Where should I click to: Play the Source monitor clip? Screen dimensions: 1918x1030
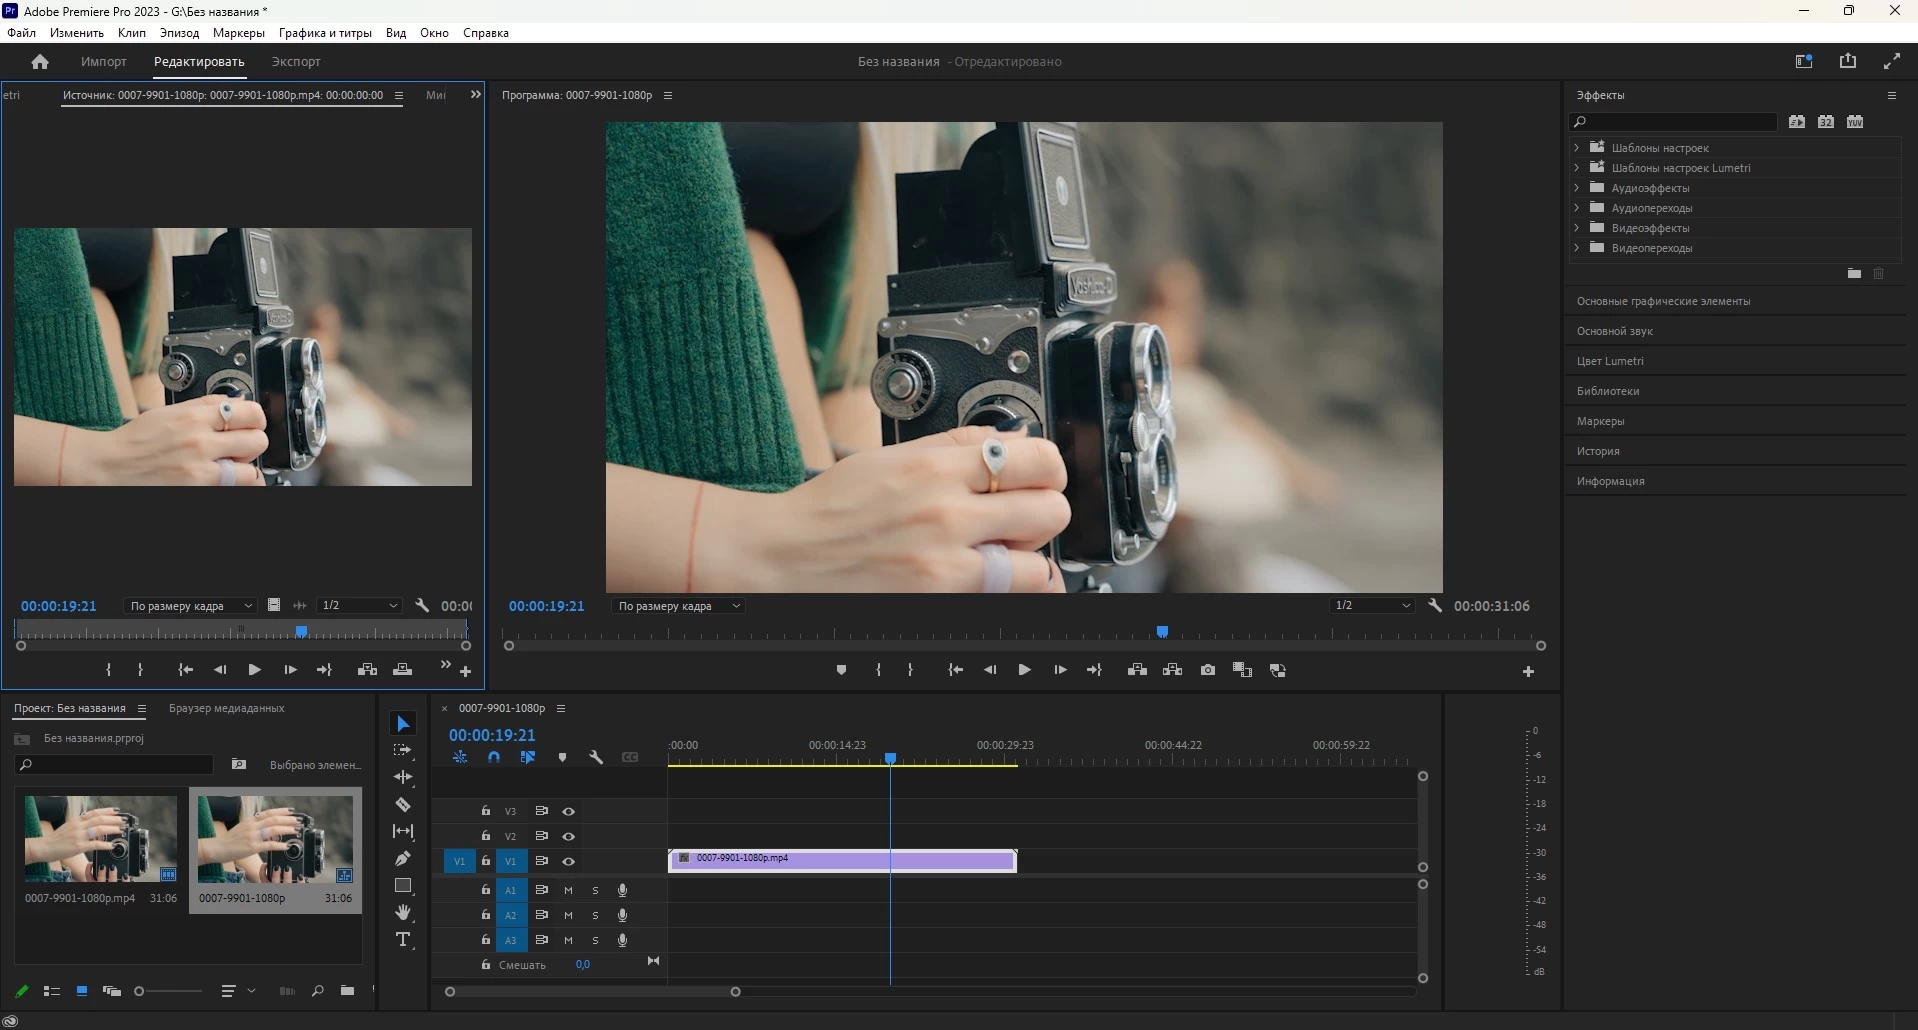(254, 670)
